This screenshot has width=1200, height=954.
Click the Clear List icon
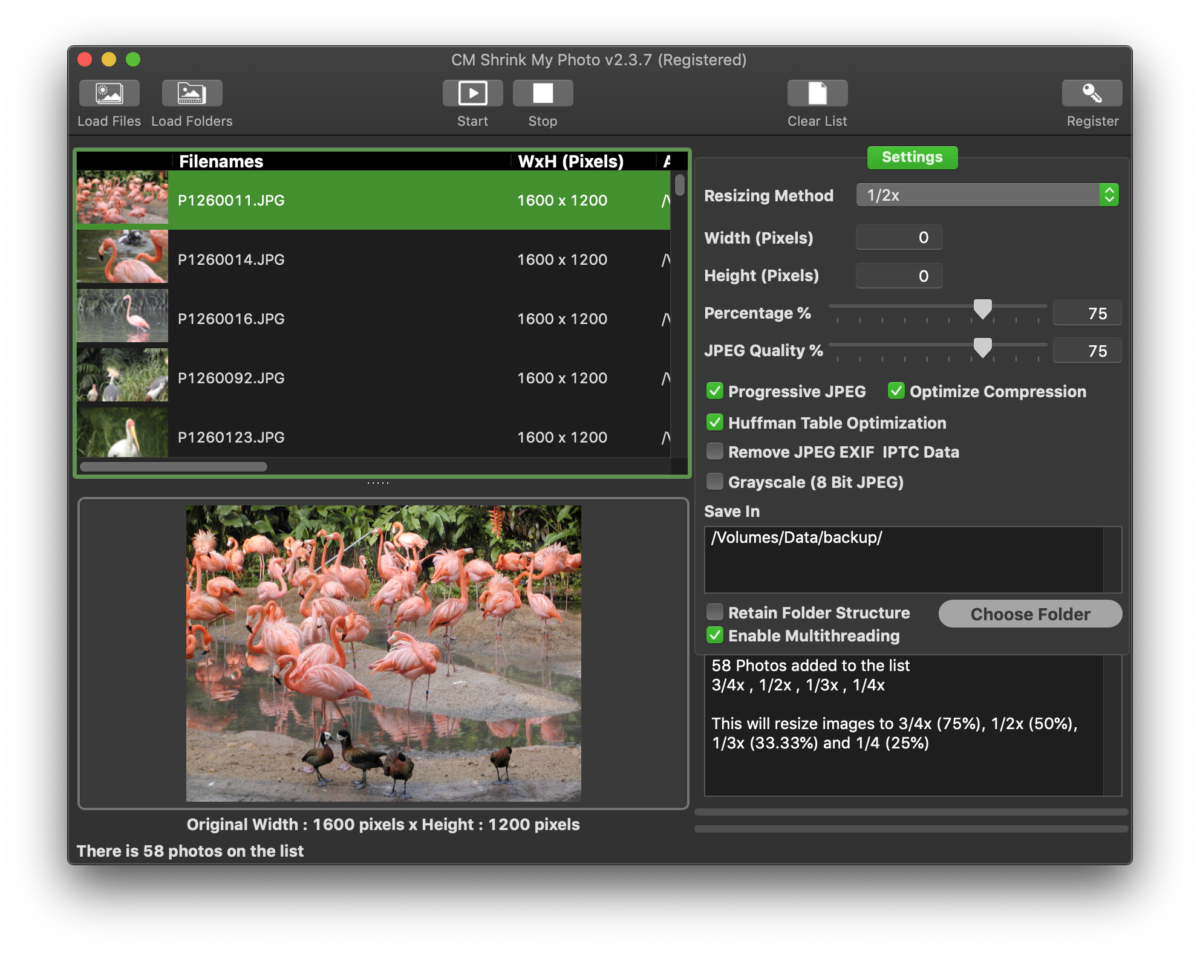pyautogui.click(x=817, y=92)
